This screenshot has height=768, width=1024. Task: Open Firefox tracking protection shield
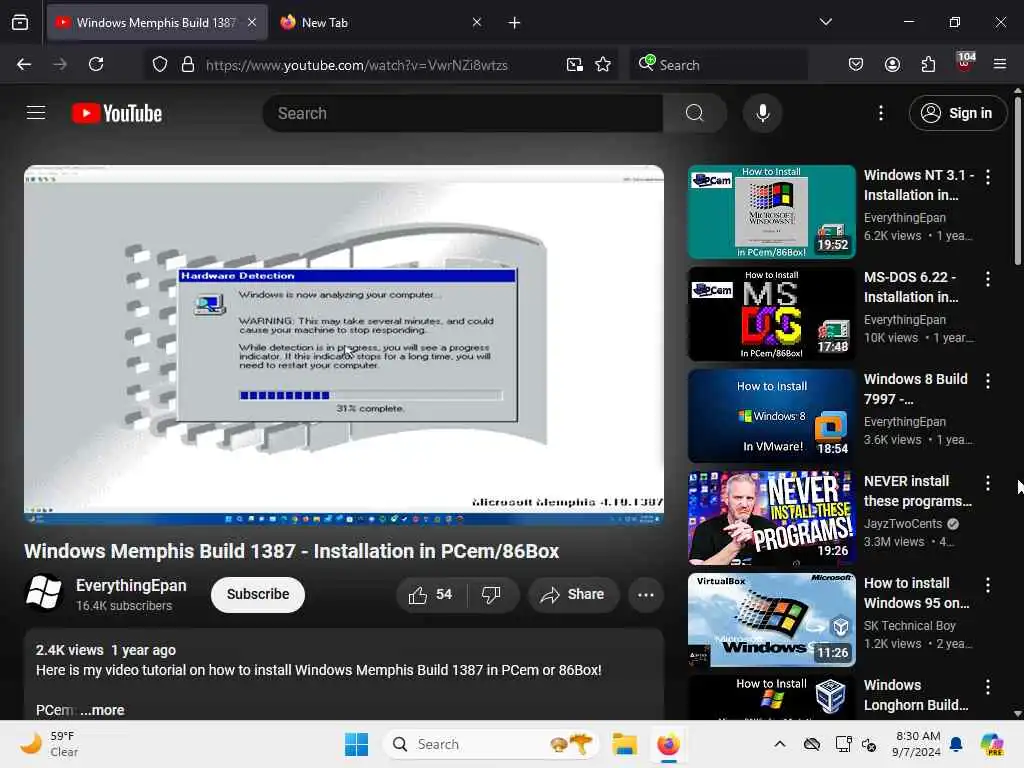pos(160,65)
